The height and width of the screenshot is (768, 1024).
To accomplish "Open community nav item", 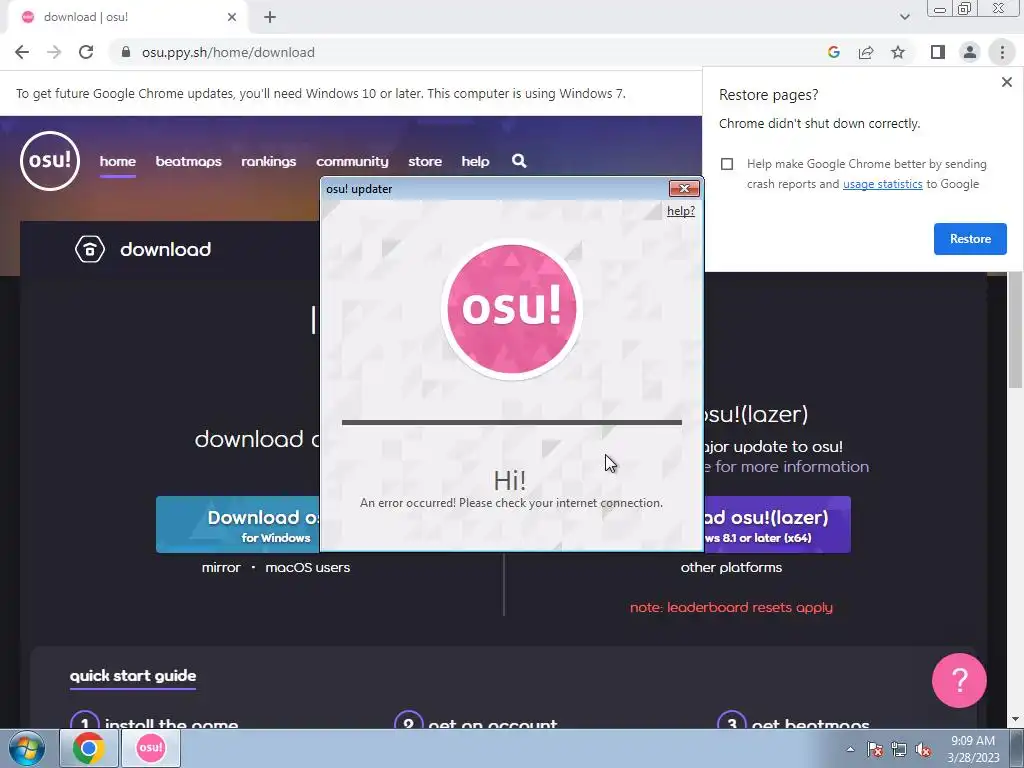I will click(352, 161).
